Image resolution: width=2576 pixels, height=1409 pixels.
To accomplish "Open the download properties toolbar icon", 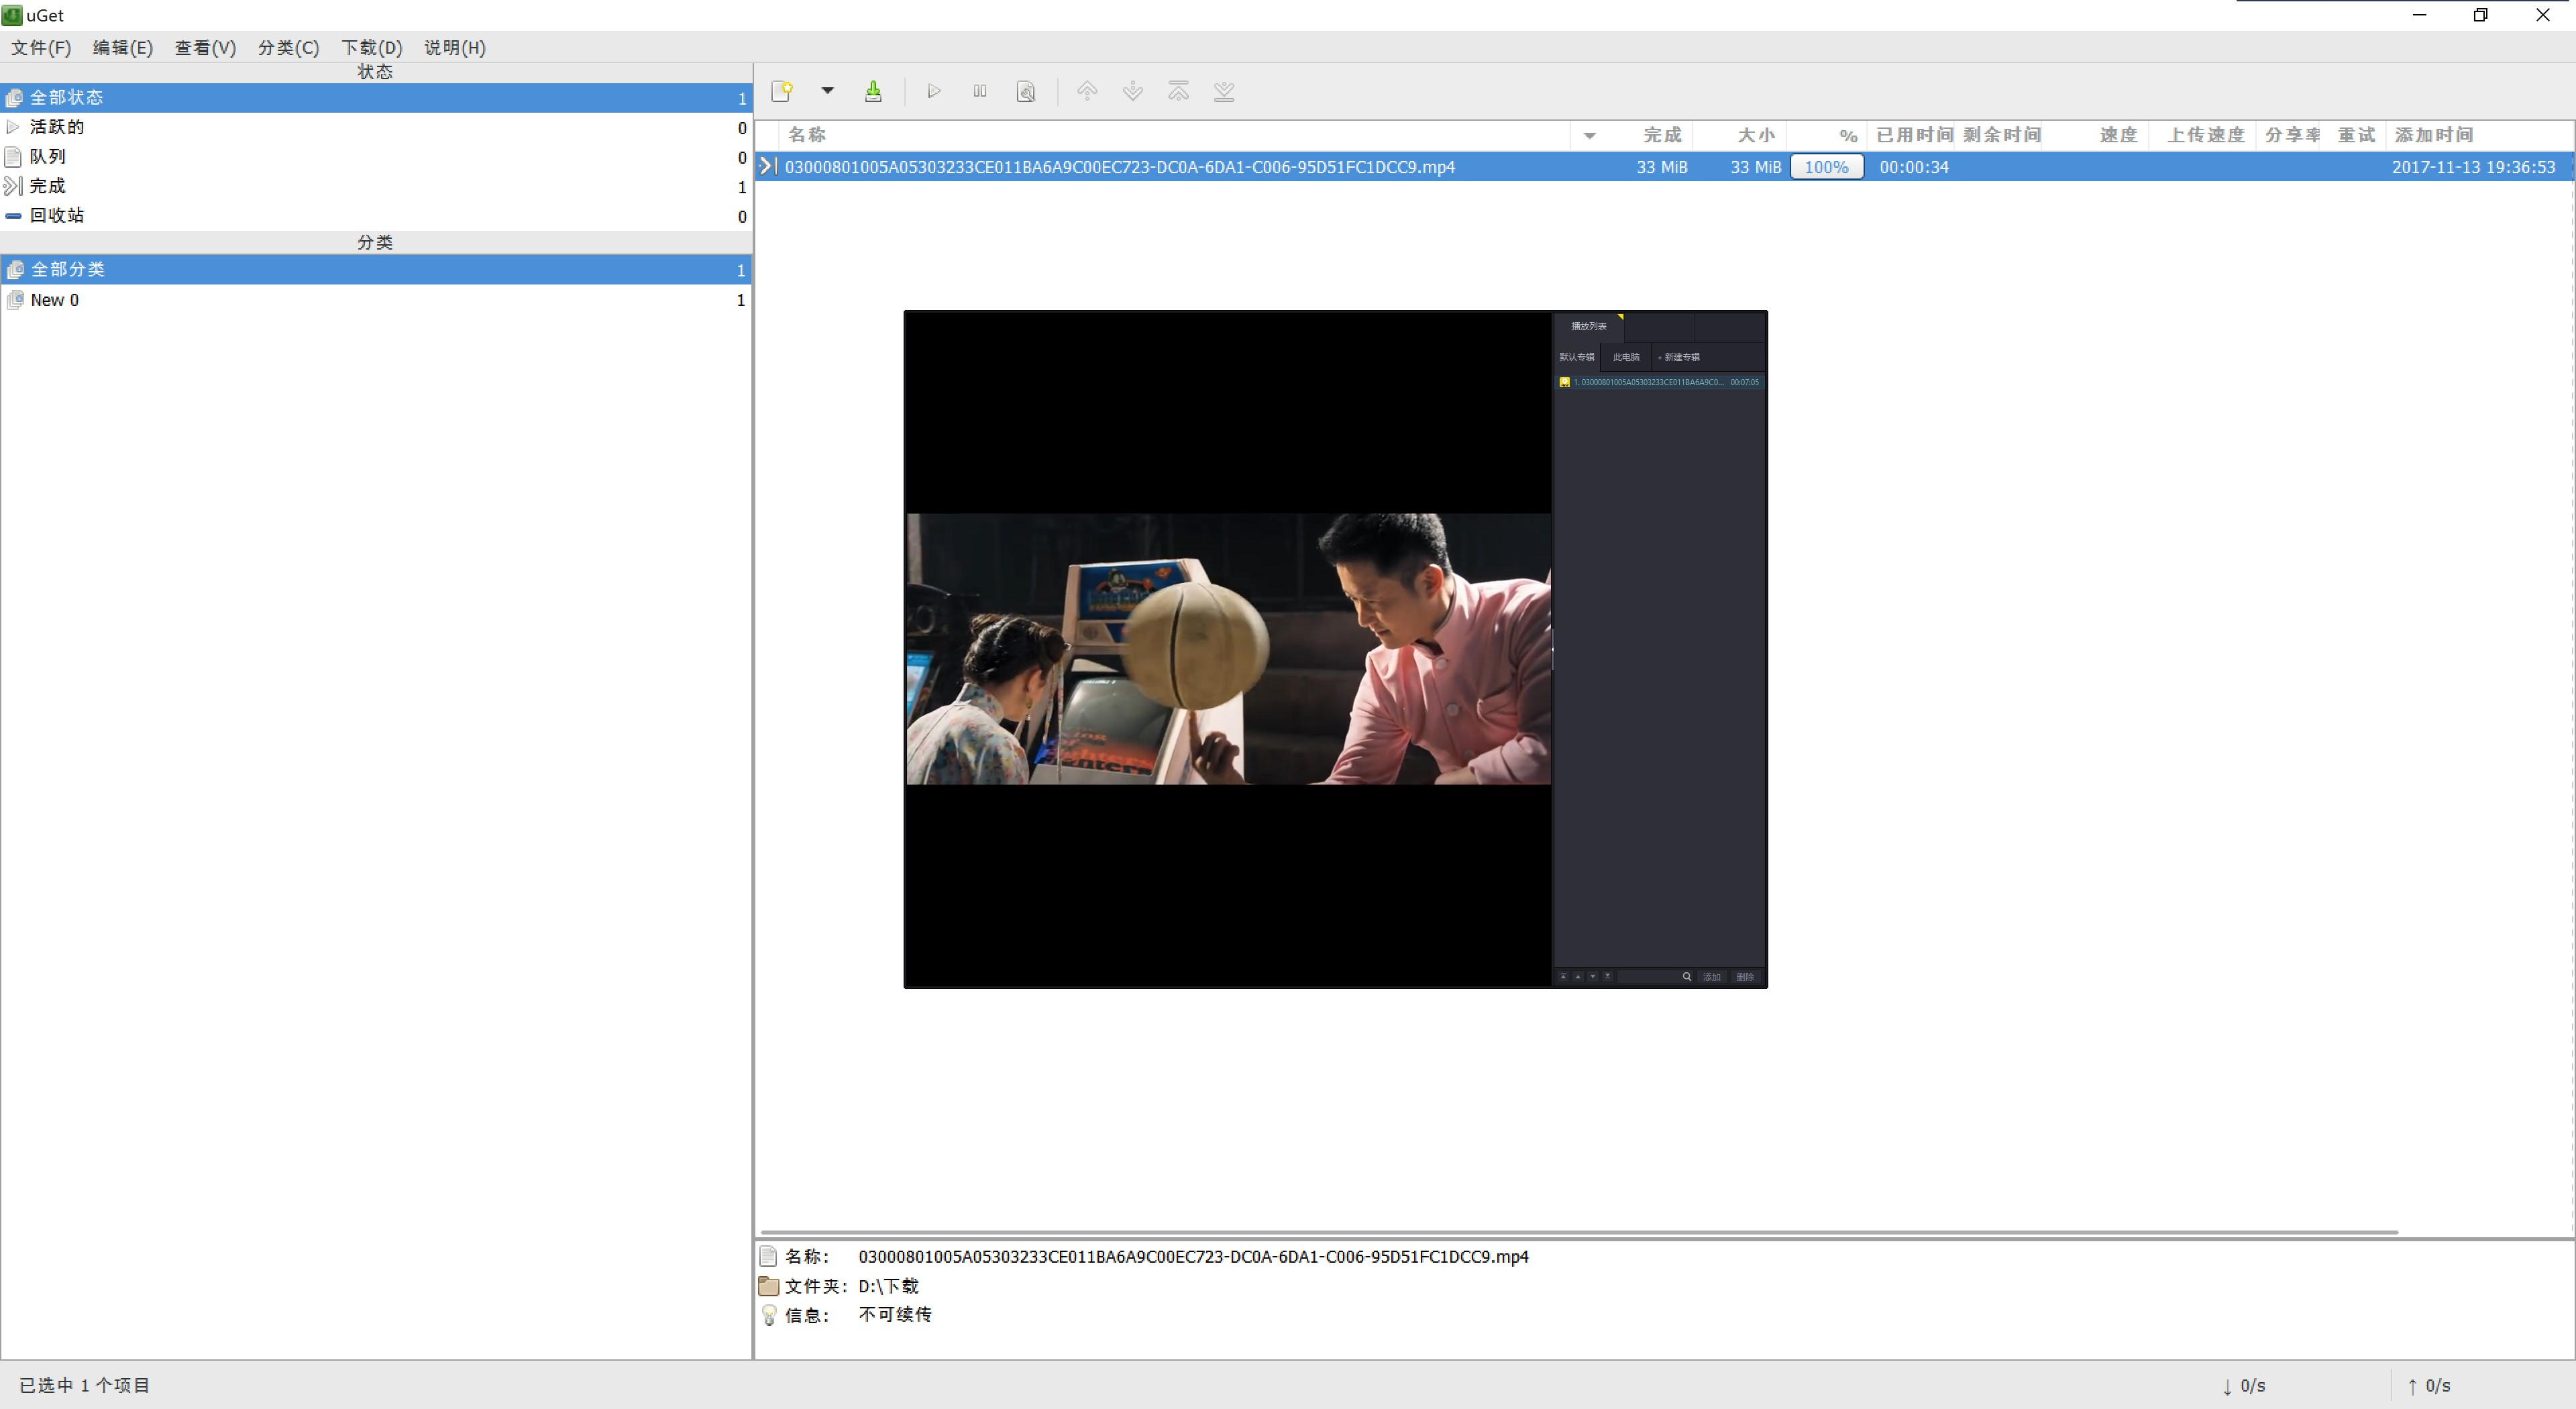I will pos(1025,92).
